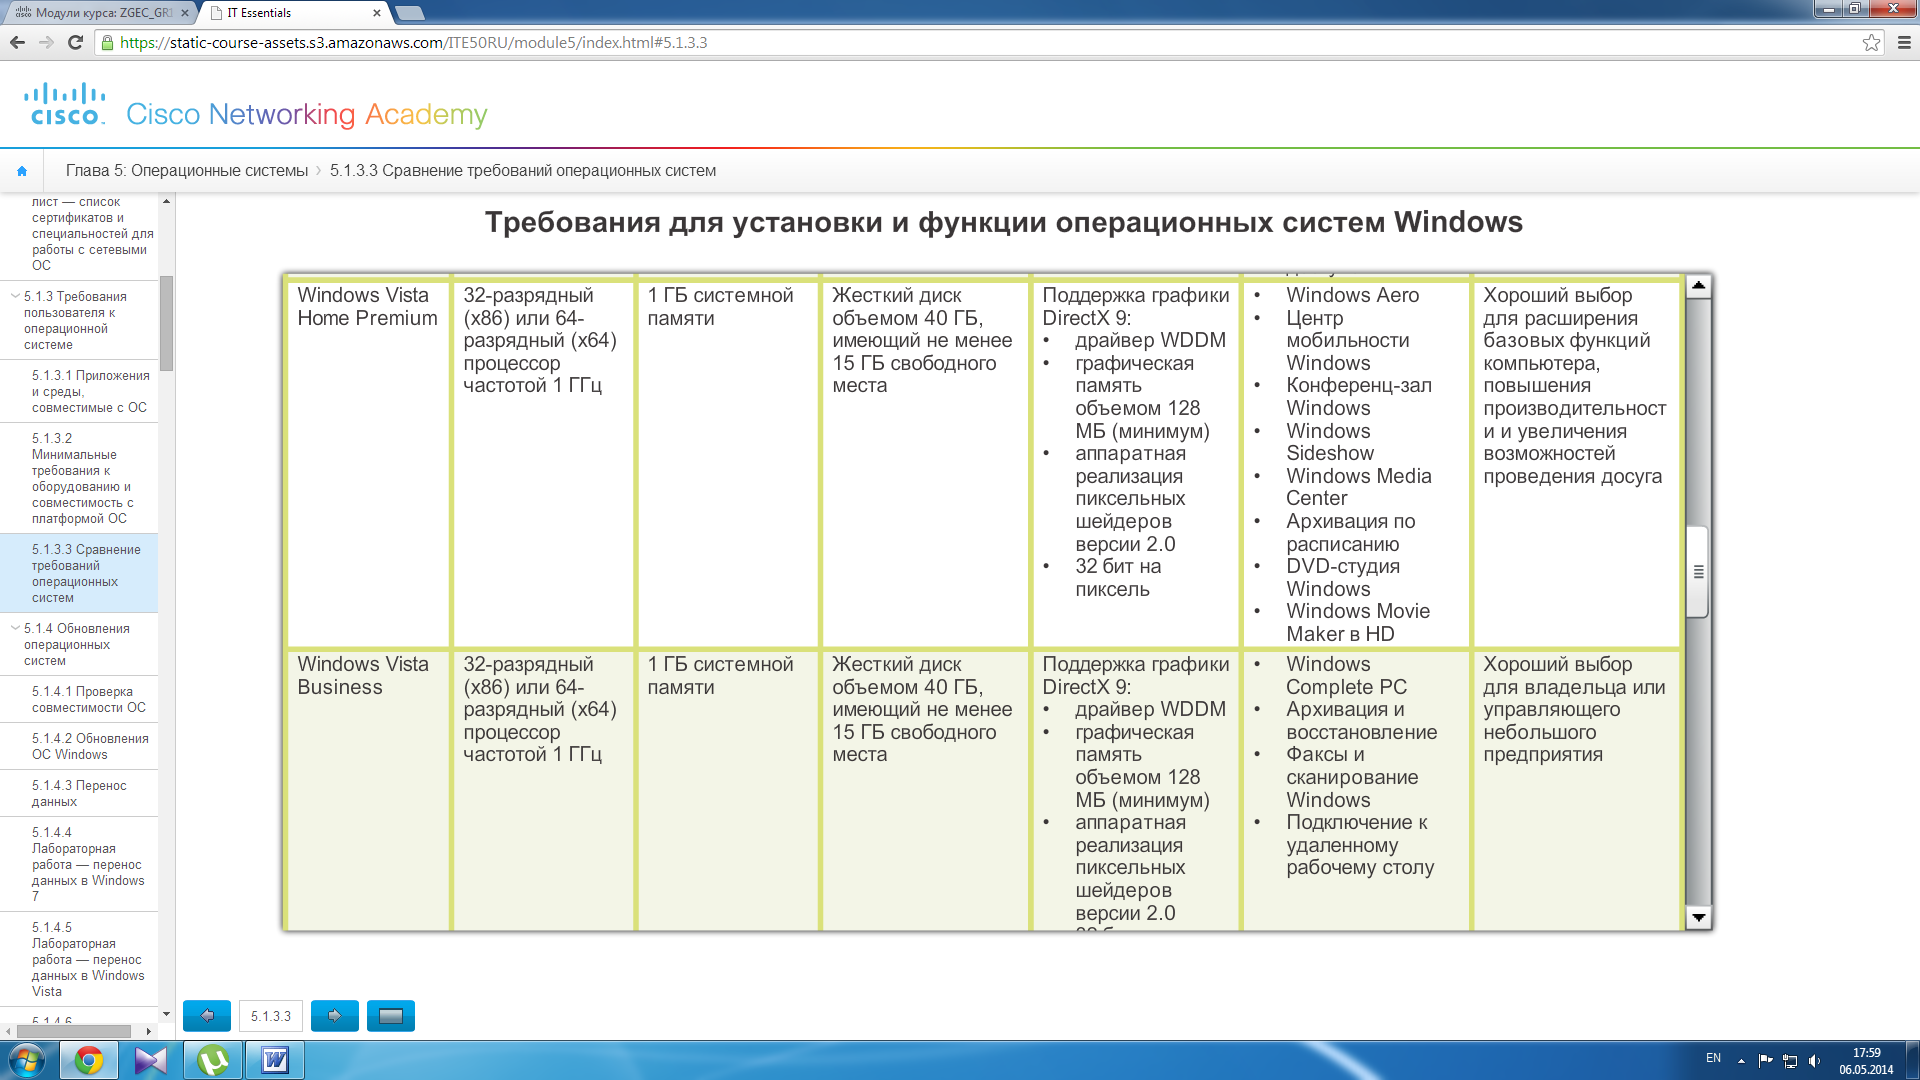This screenshot has height=1080, width=1920.
Task: Bookmark this page with the star icon
Action: click(1871, 42)
